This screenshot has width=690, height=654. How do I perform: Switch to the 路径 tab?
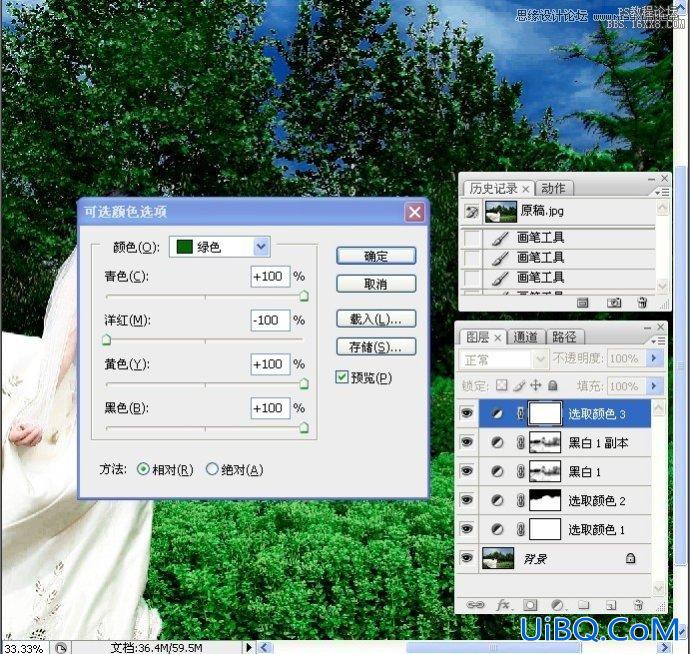564,338
